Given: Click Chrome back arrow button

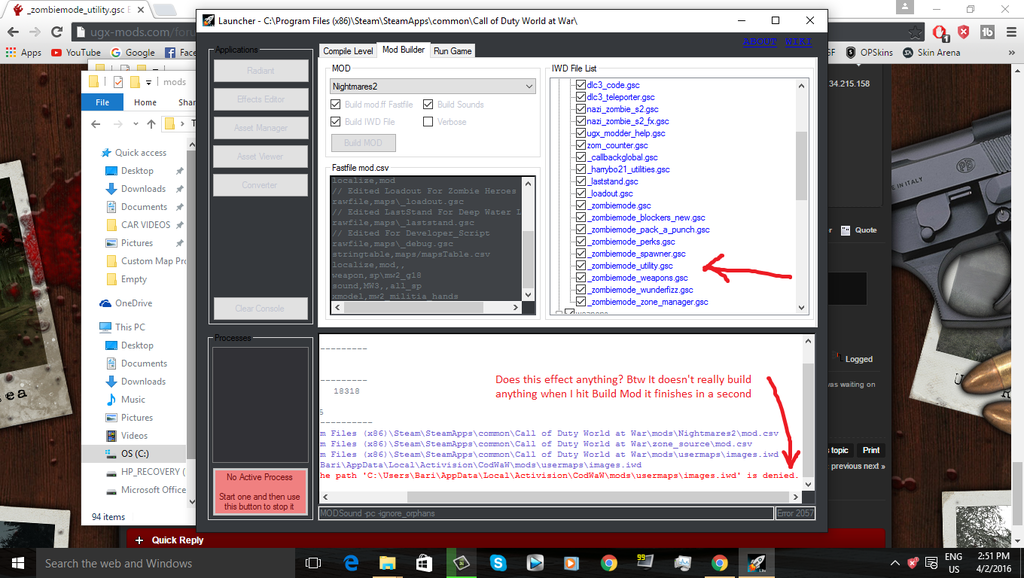Looking at the screenshot, I should click(13, 31).
